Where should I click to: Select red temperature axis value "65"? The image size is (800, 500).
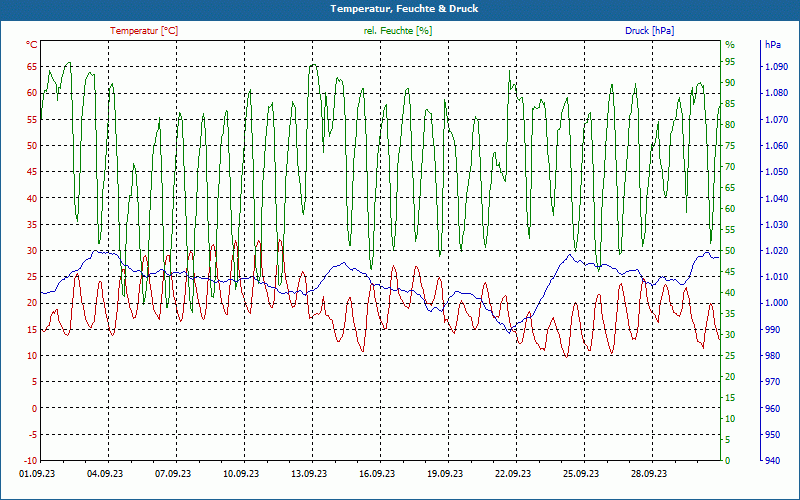(x=32, y=66)
